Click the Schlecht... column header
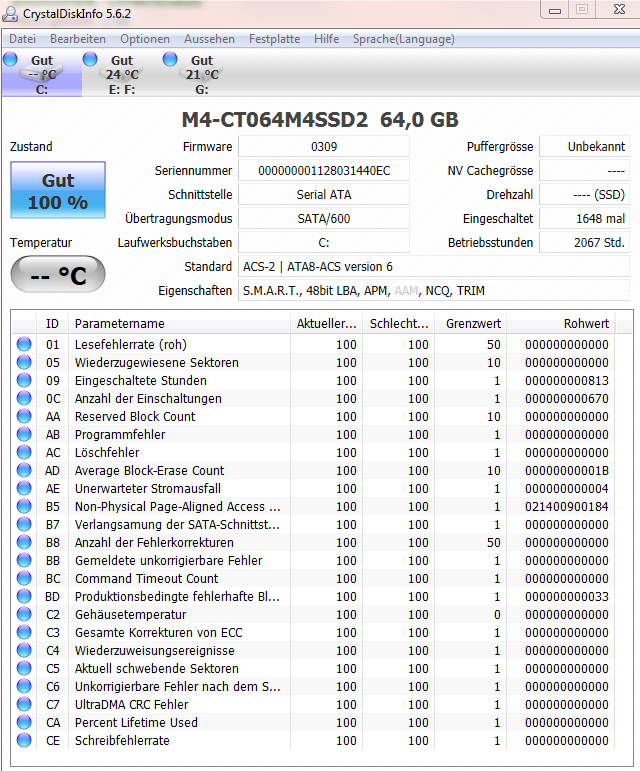 399,324
